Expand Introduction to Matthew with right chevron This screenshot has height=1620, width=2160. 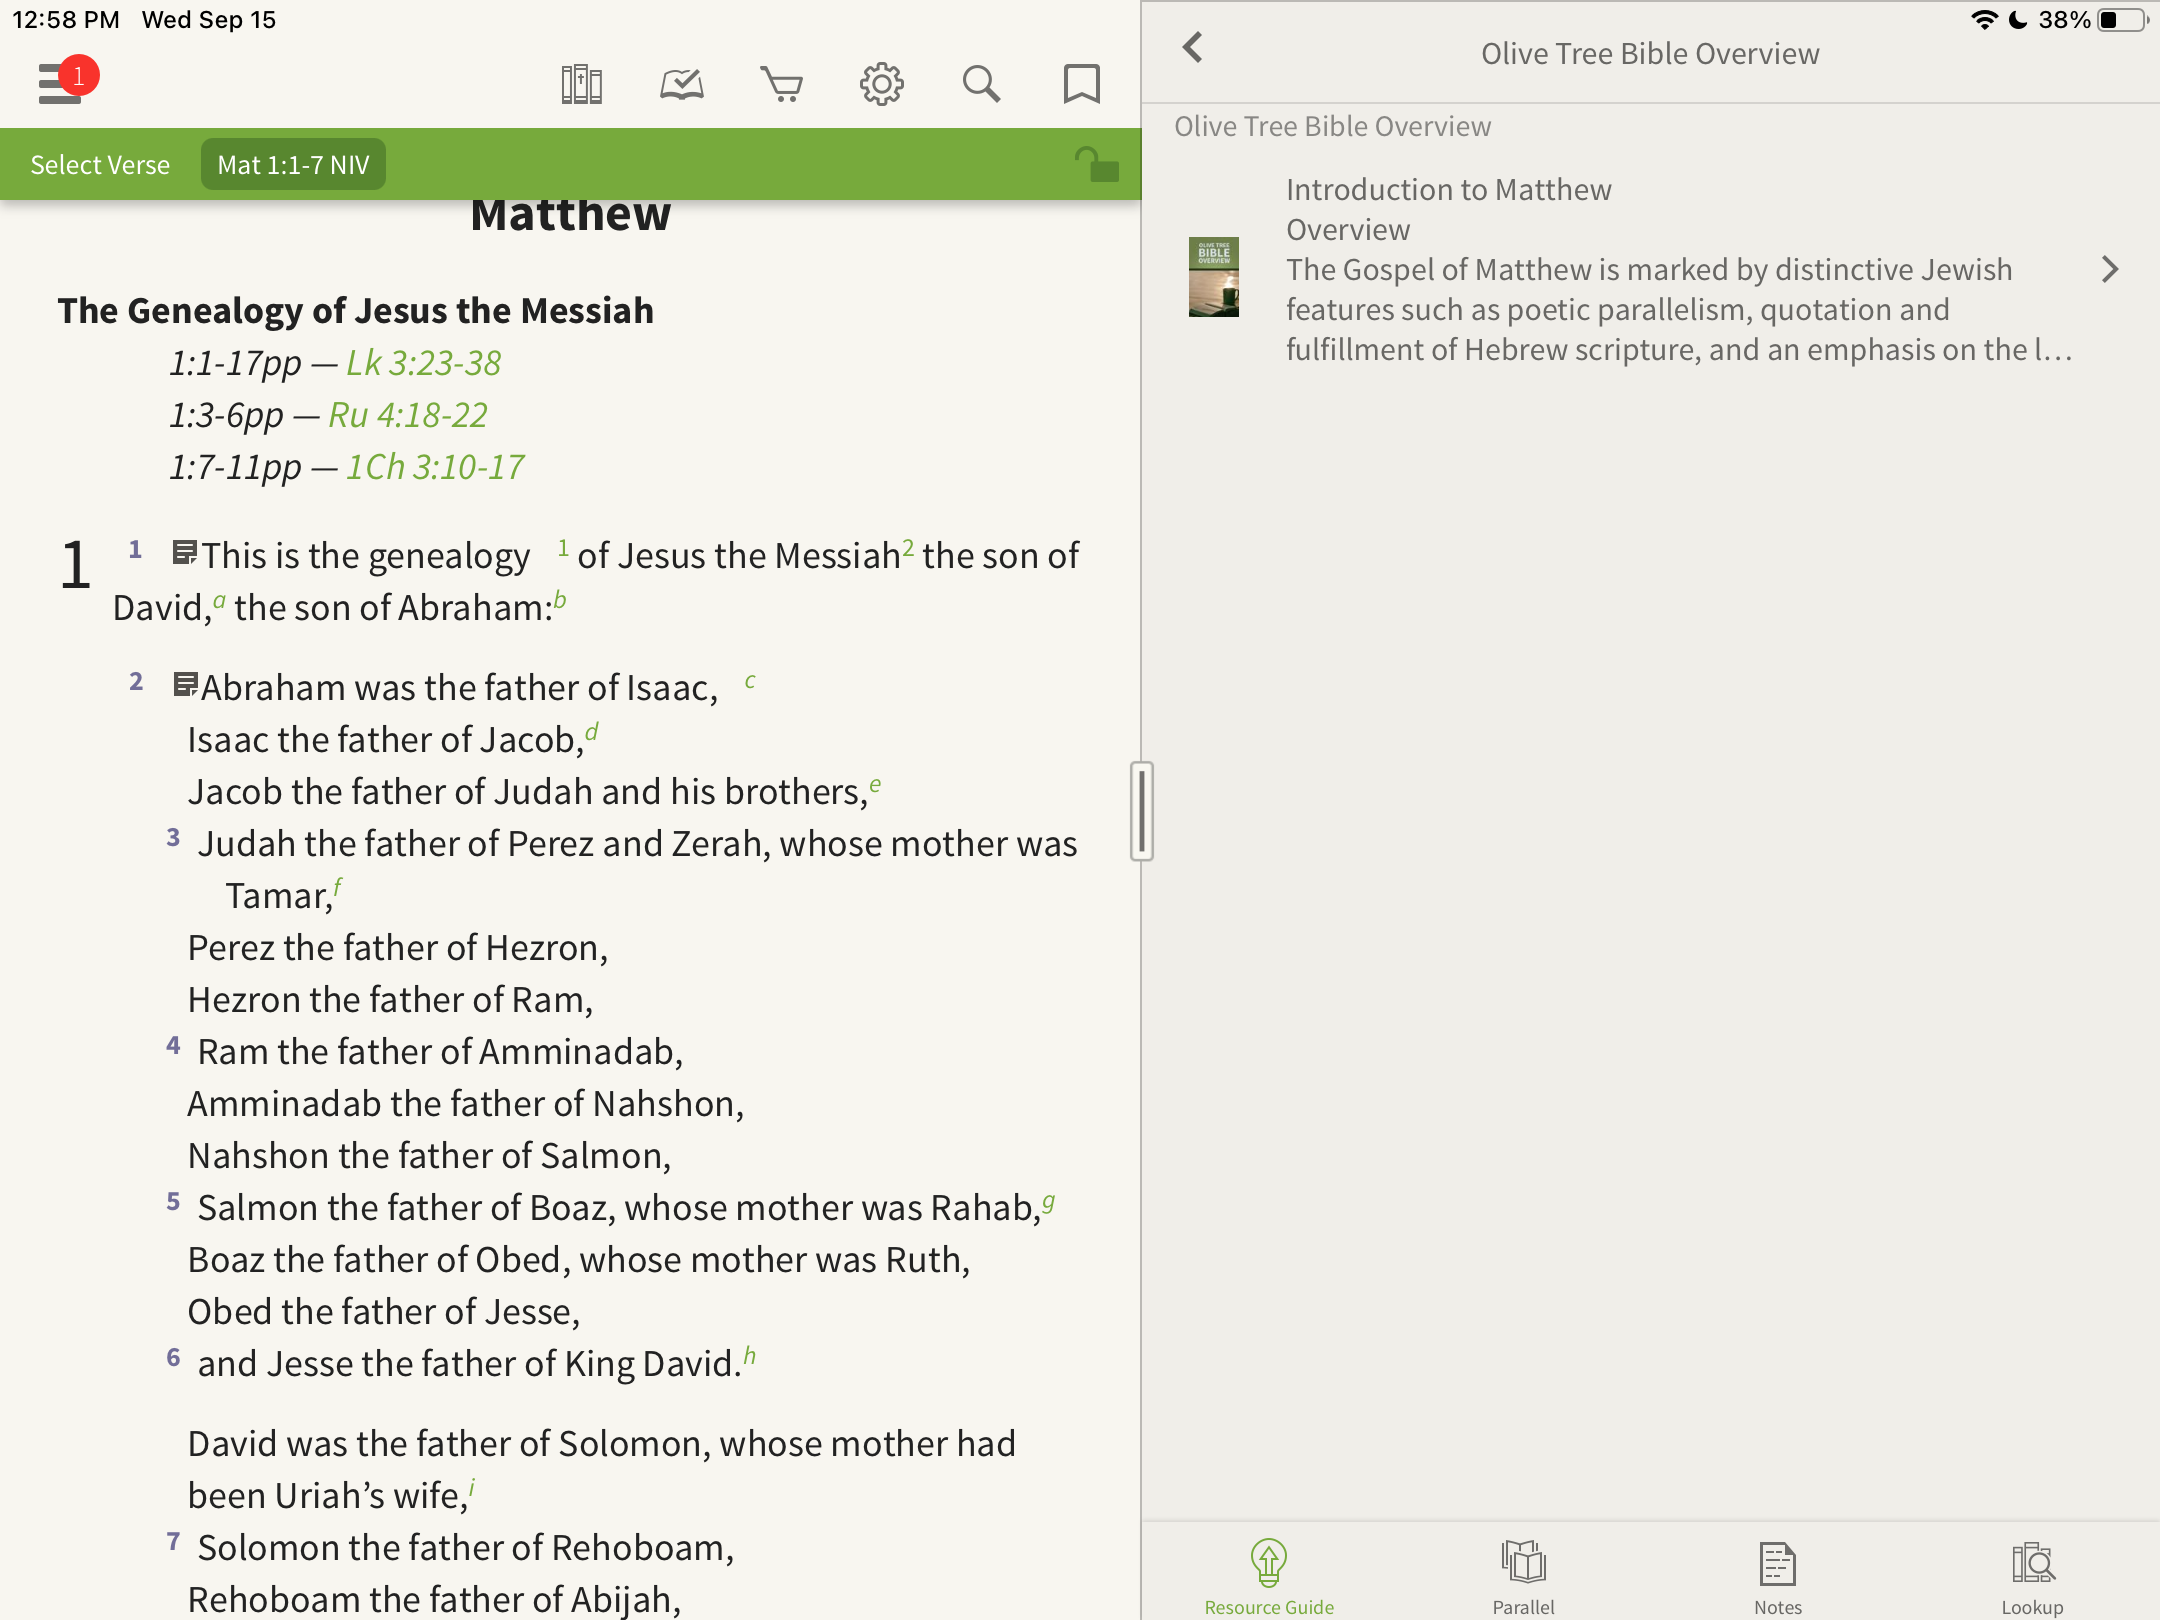tap(2109, 269)
